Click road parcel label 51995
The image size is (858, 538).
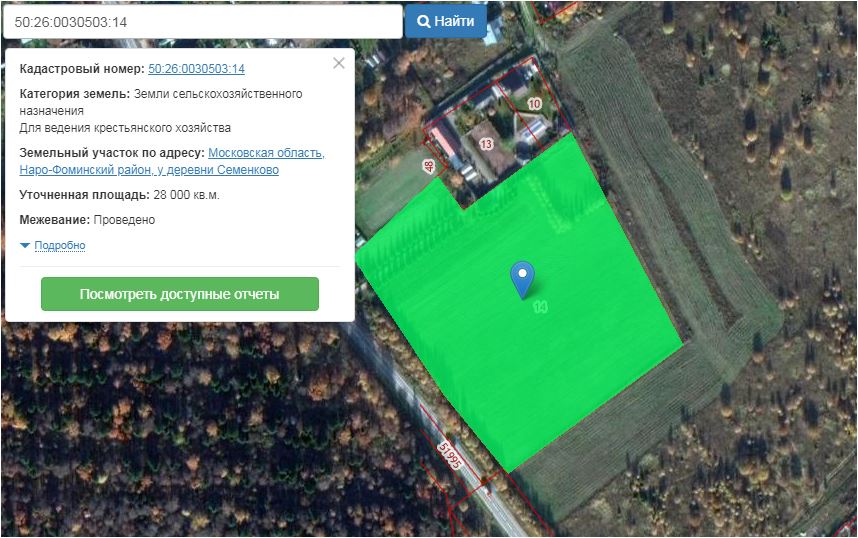[449, 455]
